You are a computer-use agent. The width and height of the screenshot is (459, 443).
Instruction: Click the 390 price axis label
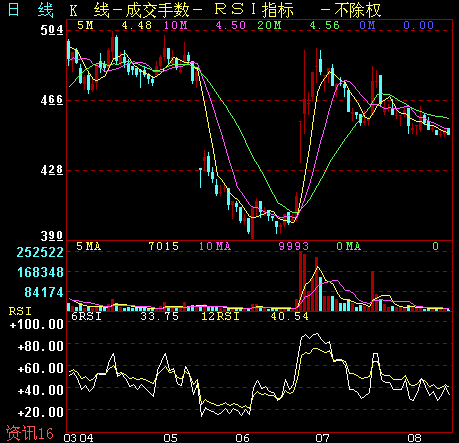point(52,236)
